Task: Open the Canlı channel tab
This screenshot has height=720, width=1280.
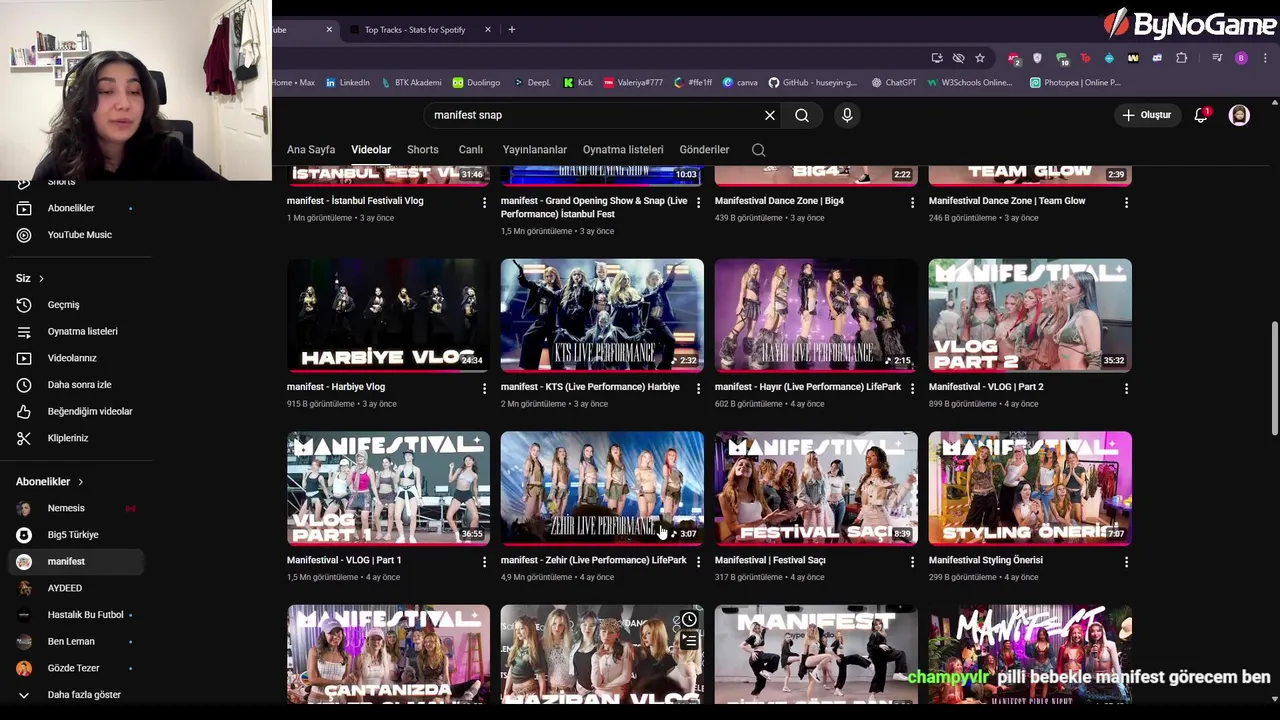Action: click(471, 150)
